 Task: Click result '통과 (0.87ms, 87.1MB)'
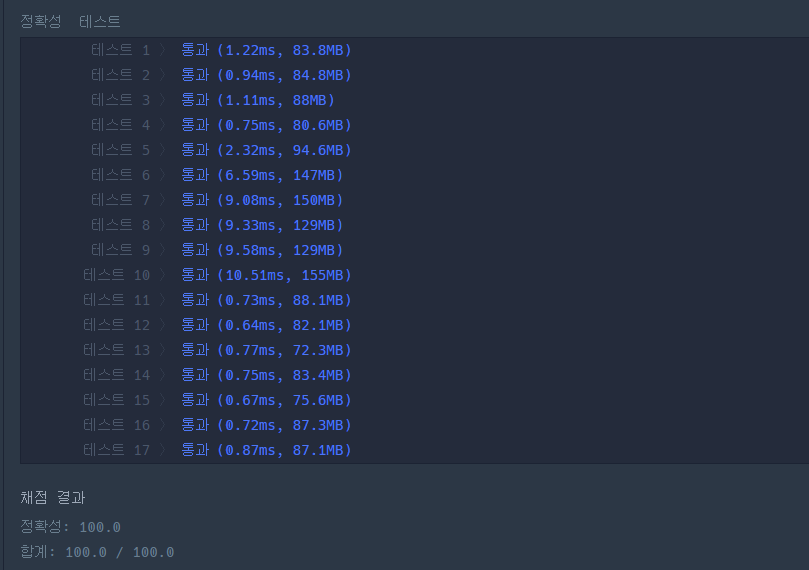[266, 450]
